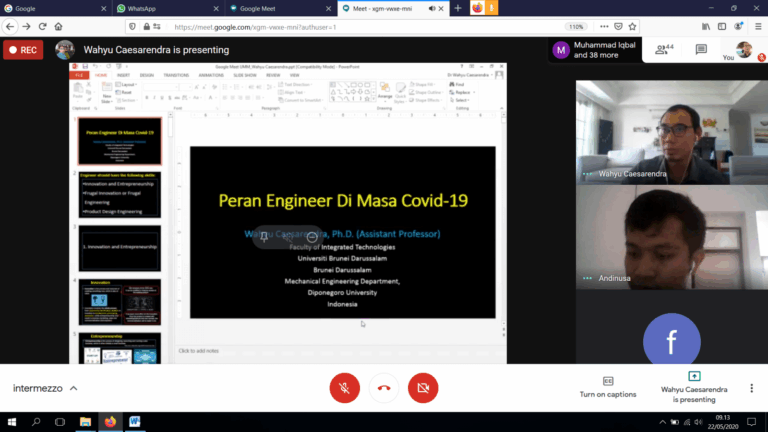Click Firefox icon in taskbar
The width and height of the screenshot is (768, 432).
pos(110,422)
